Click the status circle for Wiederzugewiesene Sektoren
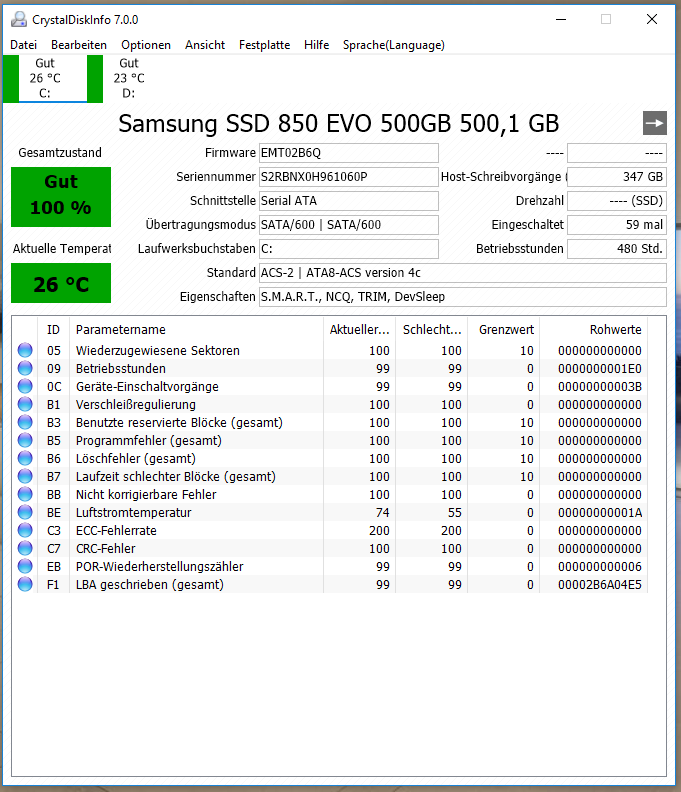 pyautogui.click(x=25, y=350)
